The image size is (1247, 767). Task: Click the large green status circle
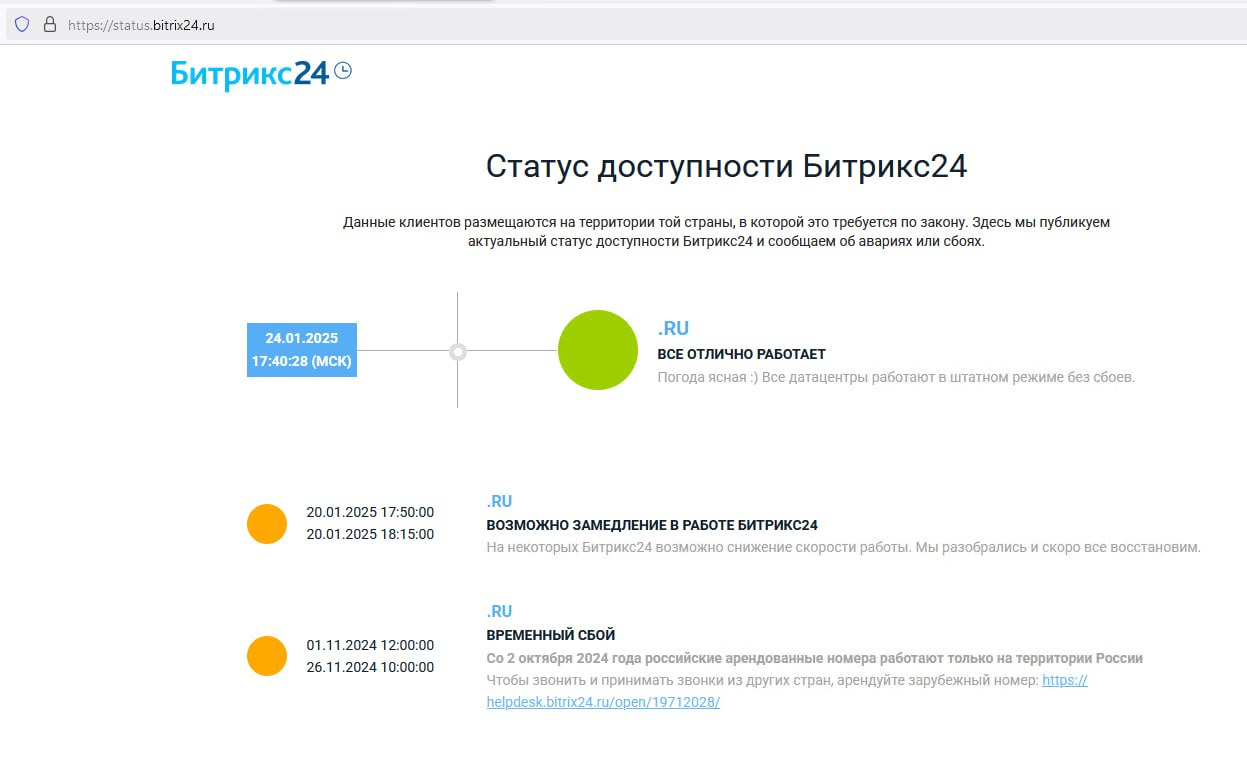(x=597, y=350)
